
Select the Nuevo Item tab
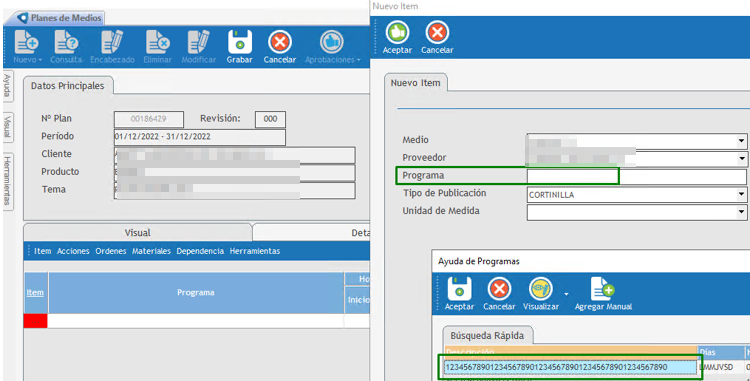coord(415,83)
